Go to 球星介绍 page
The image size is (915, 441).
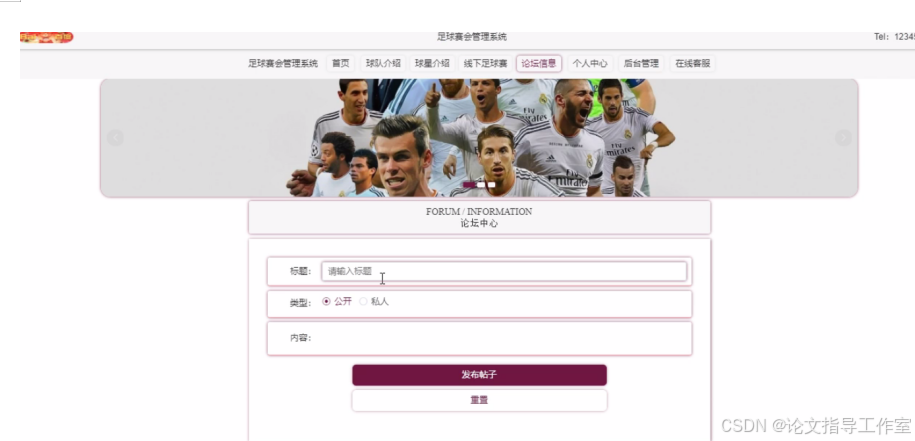[432, 64]
